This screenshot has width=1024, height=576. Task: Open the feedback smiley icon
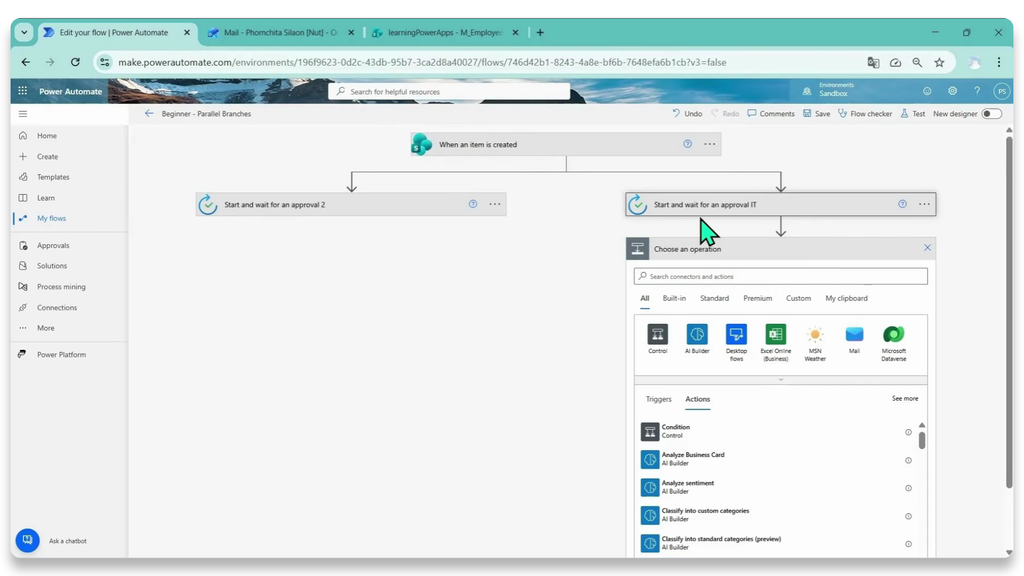click(927, 91)
